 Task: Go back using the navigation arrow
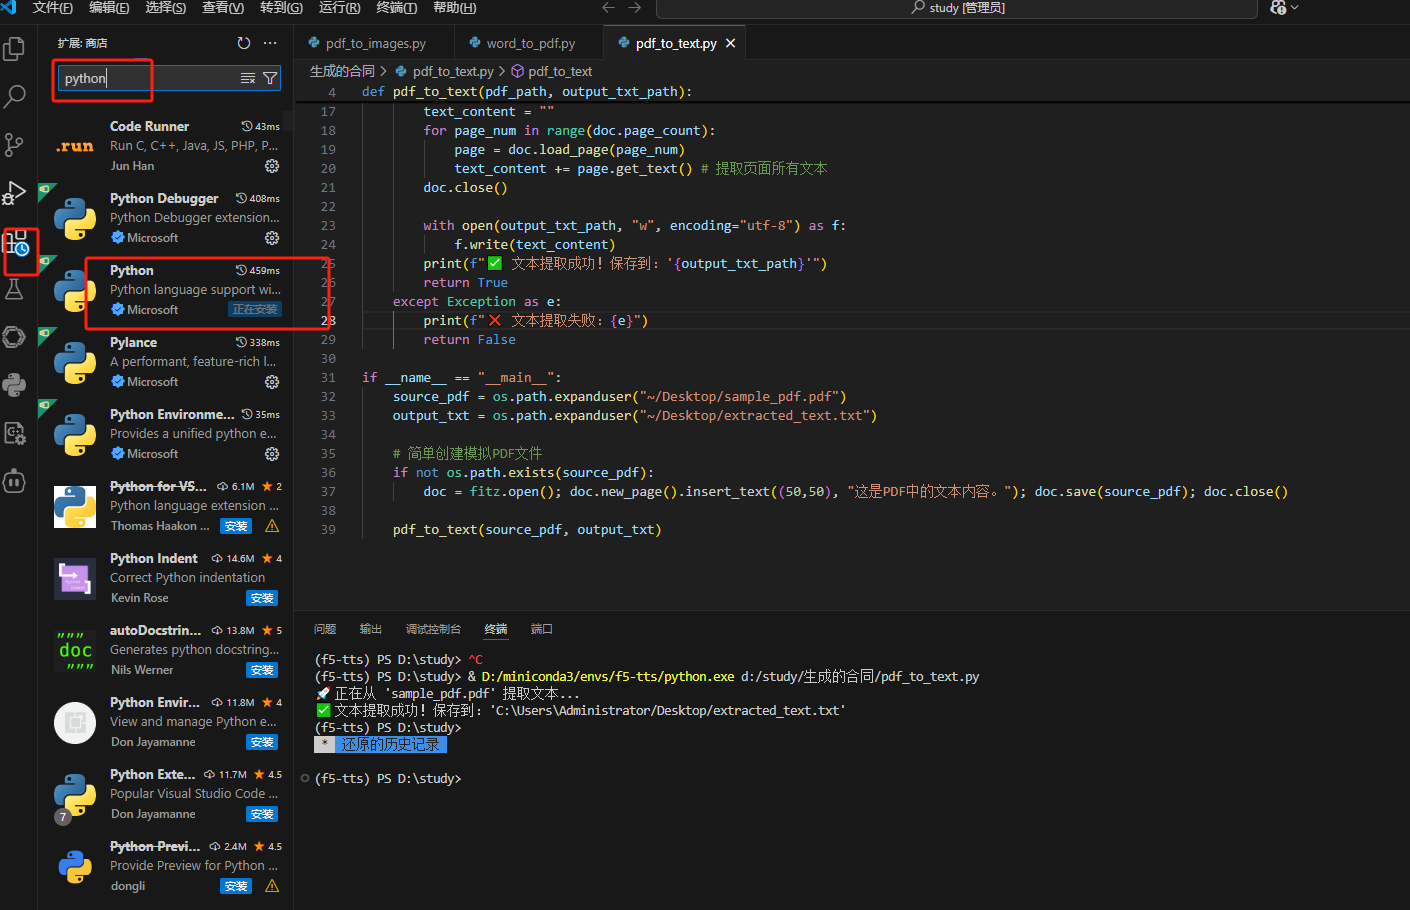pos(608,7)
